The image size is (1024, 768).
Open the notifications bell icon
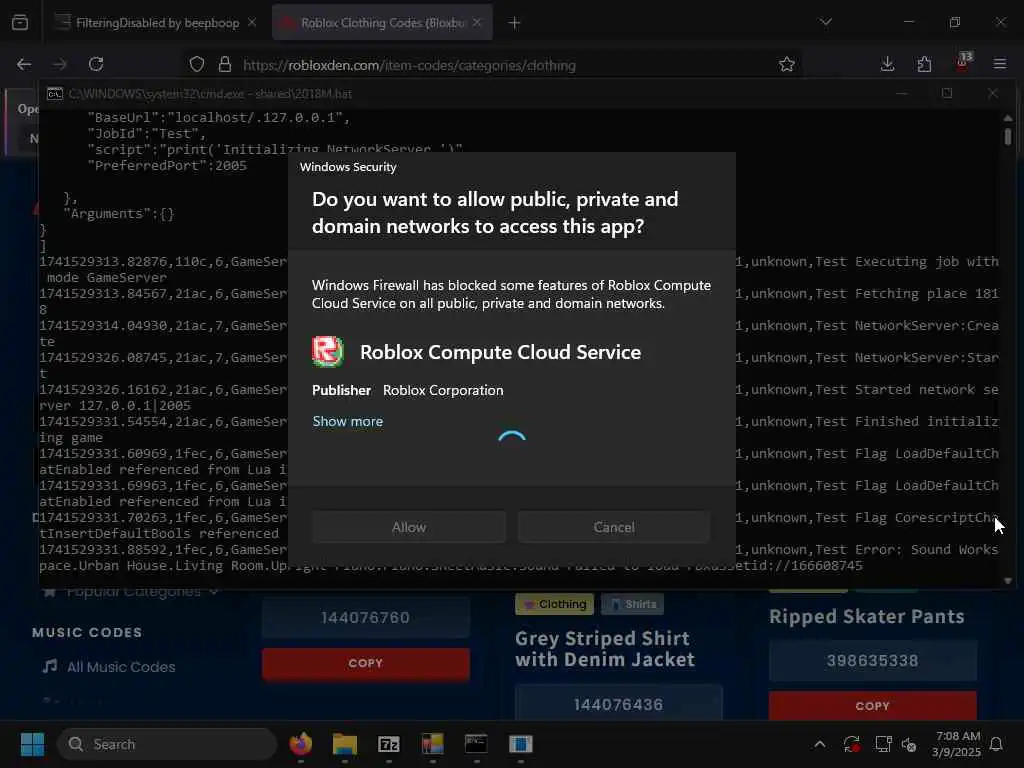[x=997, y=744]
